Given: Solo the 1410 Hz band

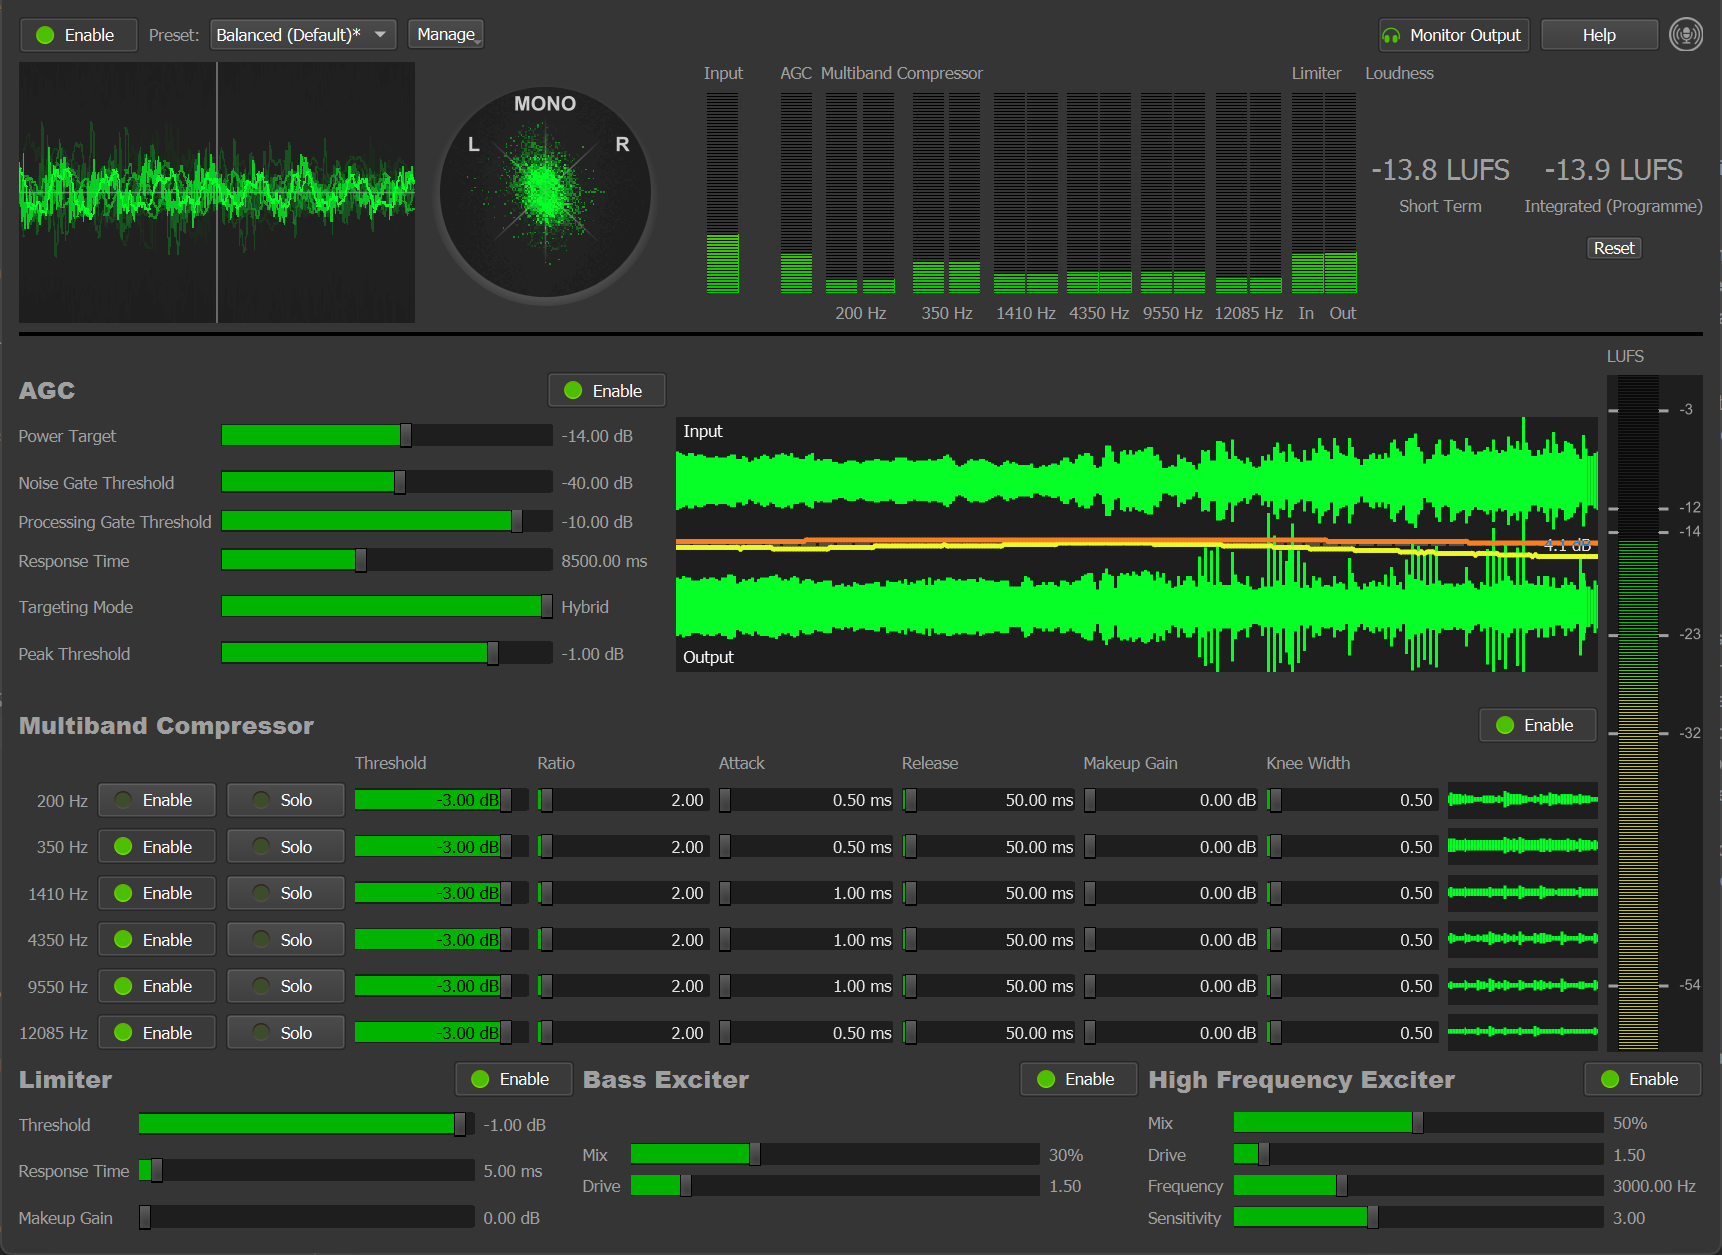Looking at the screenshot, I should (x=285, y=893).
